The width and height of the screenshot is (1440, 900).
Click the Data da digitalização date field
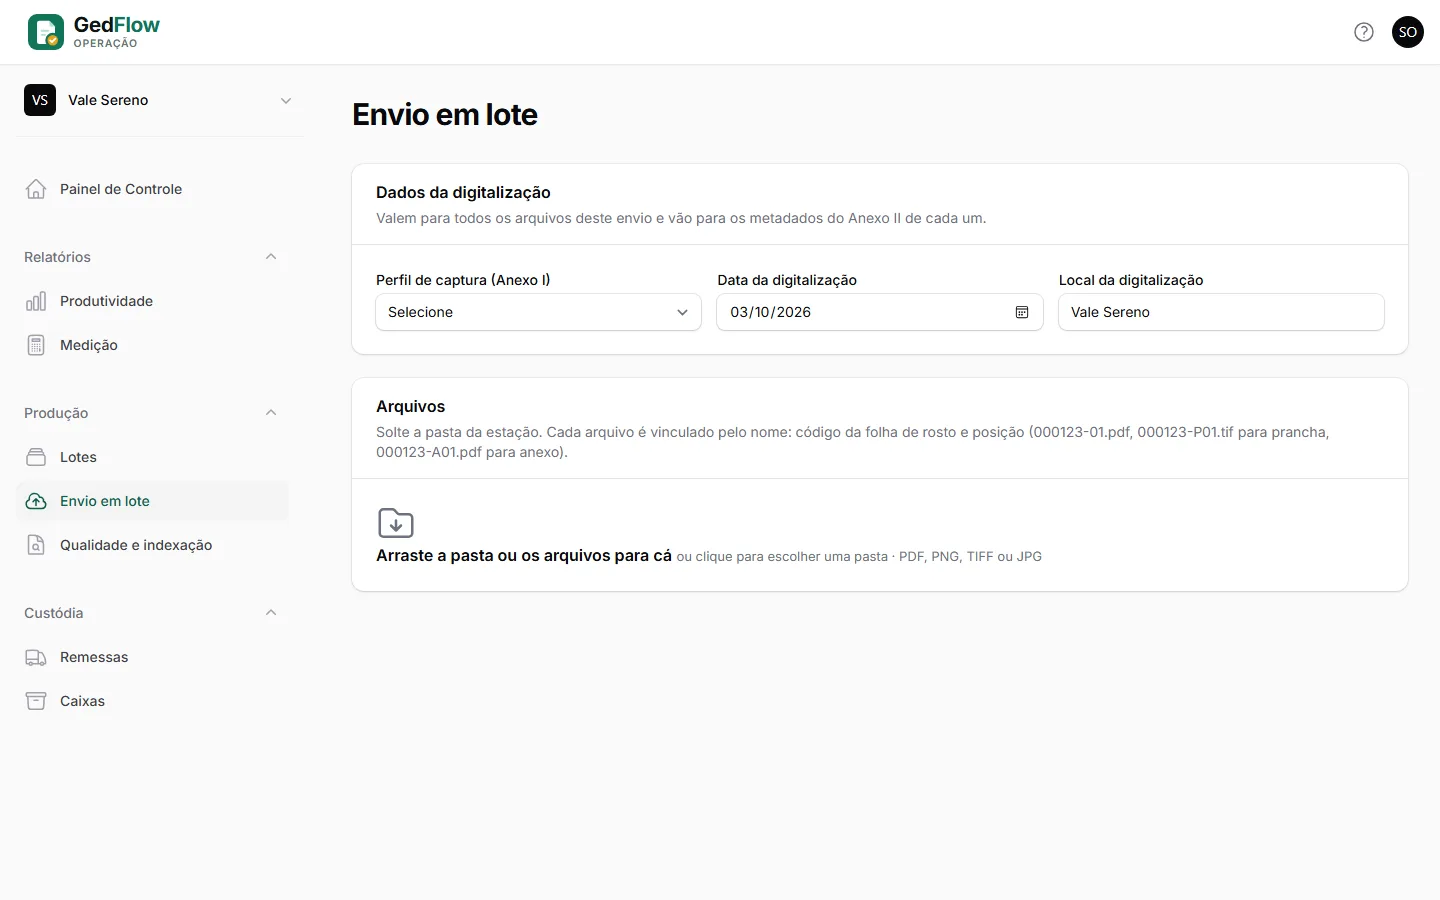point(880,312)
